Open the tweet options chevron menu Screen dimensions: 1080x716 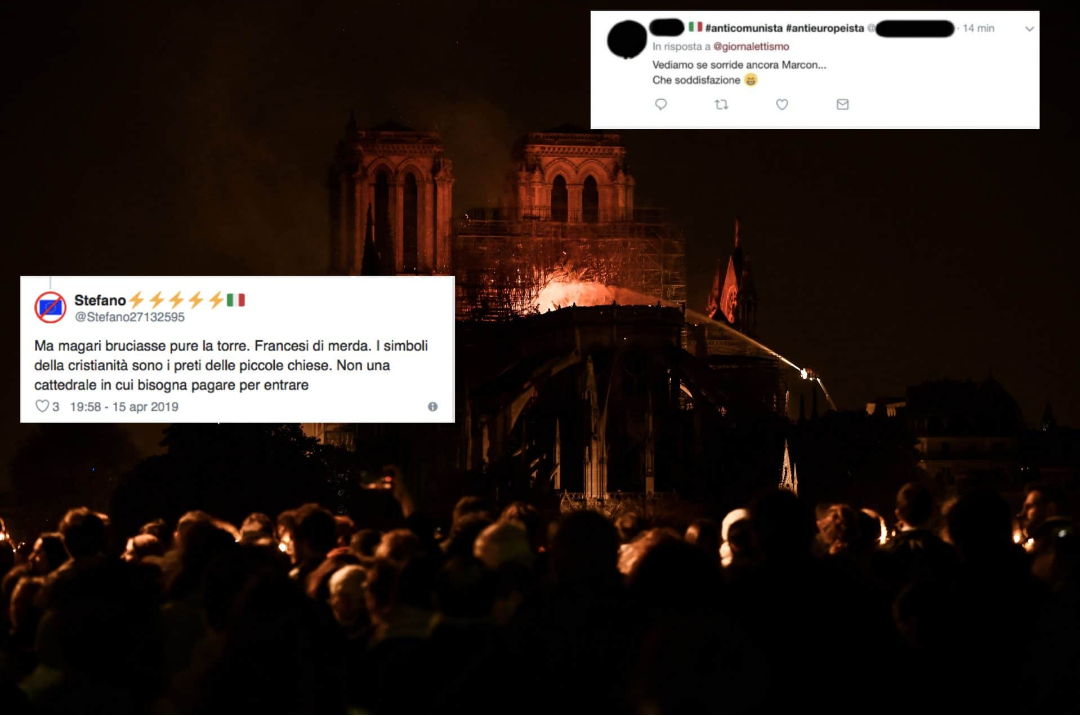click(x=1029, y=29)
